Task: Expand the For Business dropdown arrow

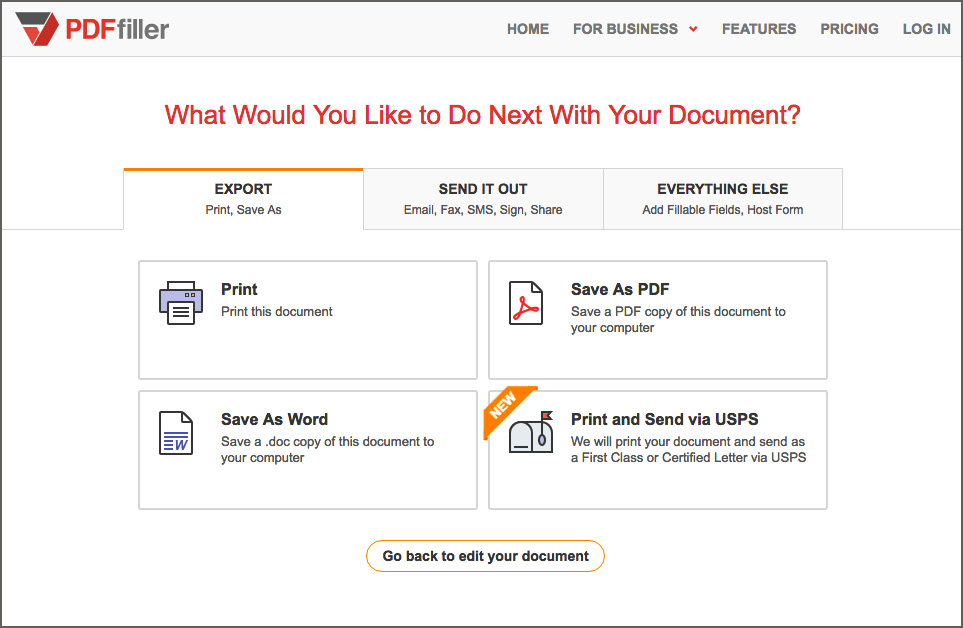Action: point(693,29)
